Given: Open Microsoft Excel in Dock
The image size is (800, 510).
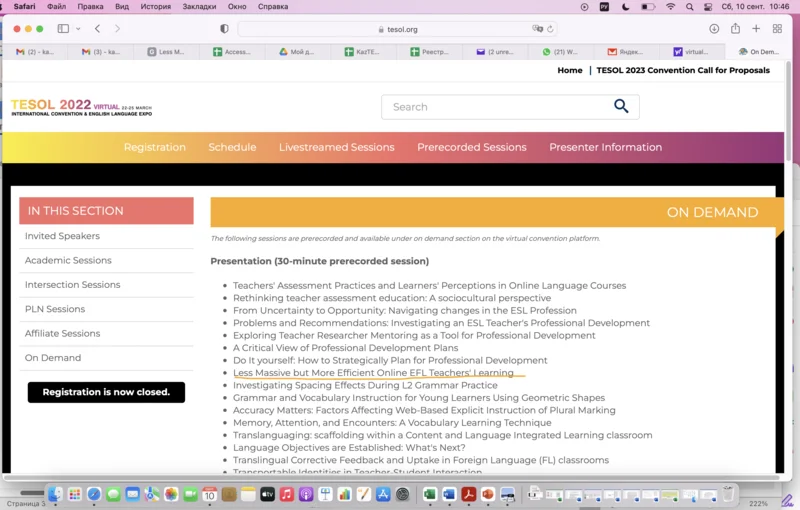Looking at the screenshot, I should click(430, 494).
